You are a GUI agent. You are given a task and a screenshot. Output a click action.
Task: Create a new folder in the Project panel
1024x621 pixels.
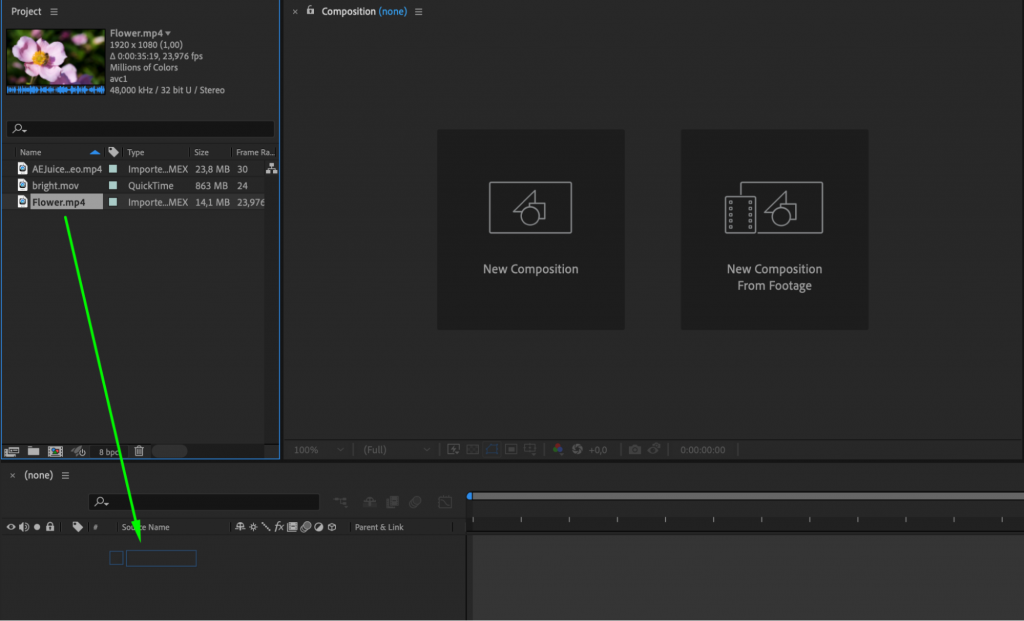point(33,451)
